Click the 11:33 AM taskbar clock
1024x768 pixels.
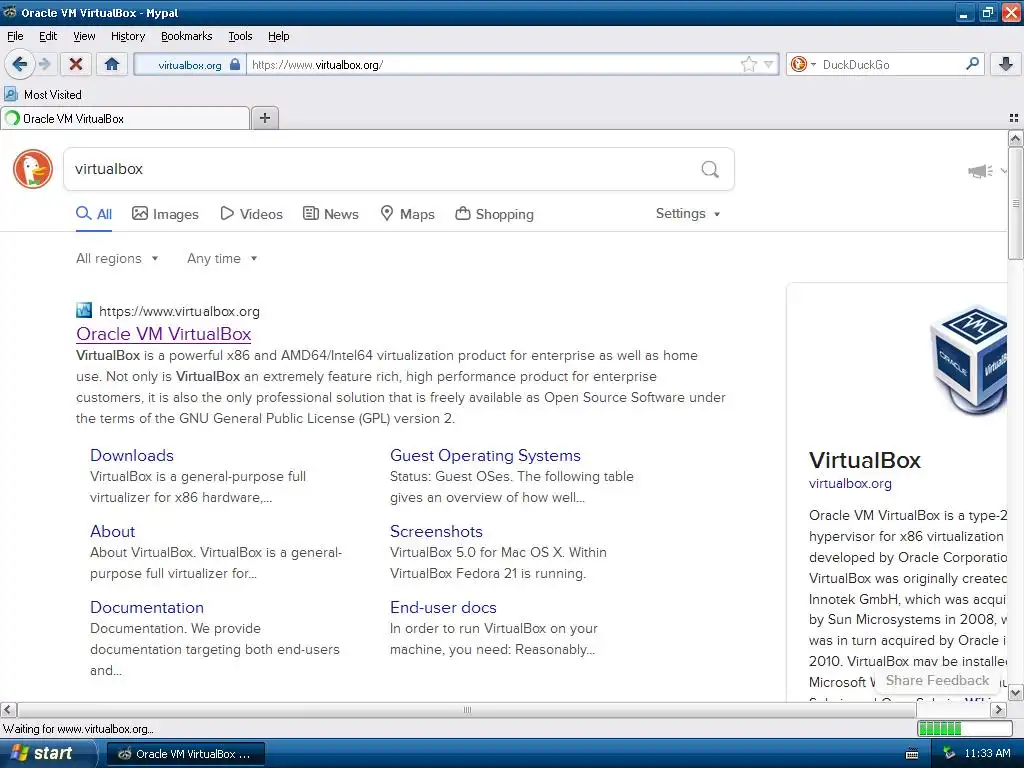click(987, 753)
